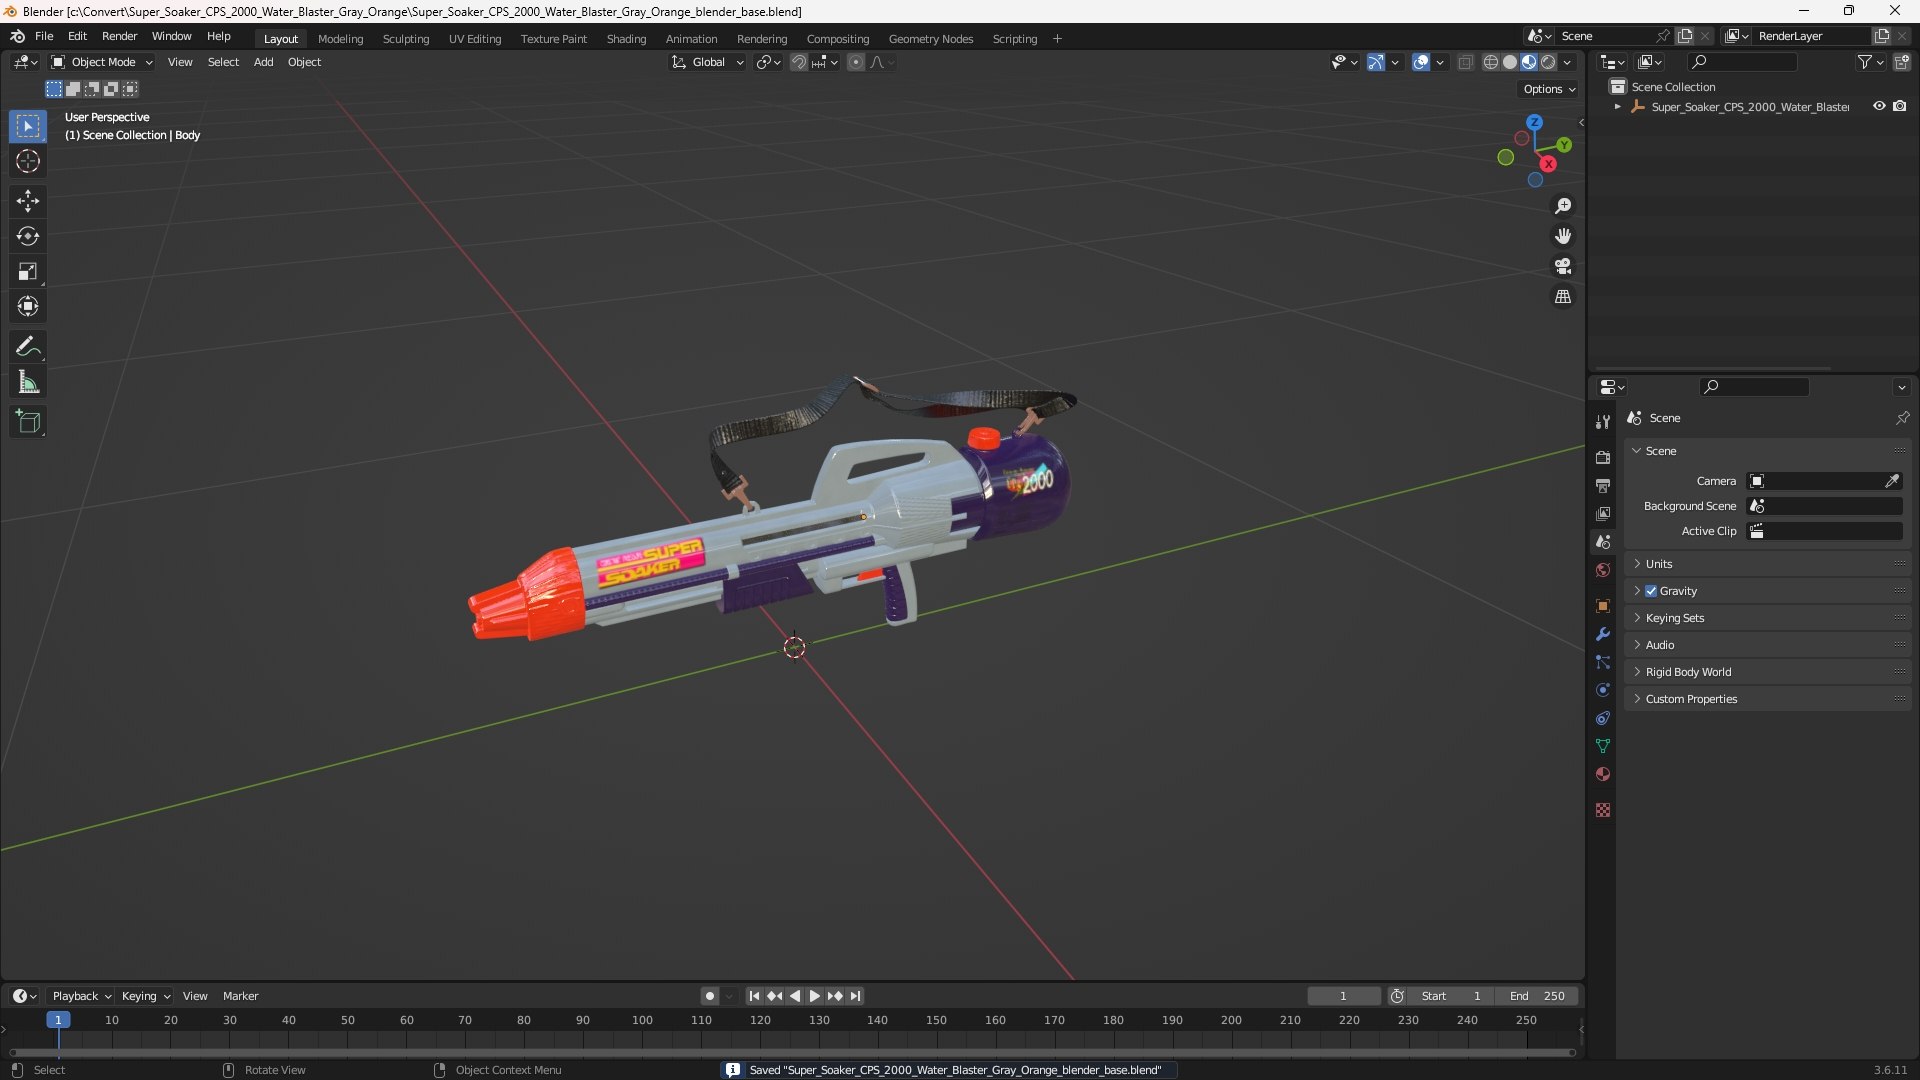Image resolution: width=1920 pixels, height=1080 pixels.
Task: Select the Annotate tool
Action: pyautogui.click(x=28, y=347)
